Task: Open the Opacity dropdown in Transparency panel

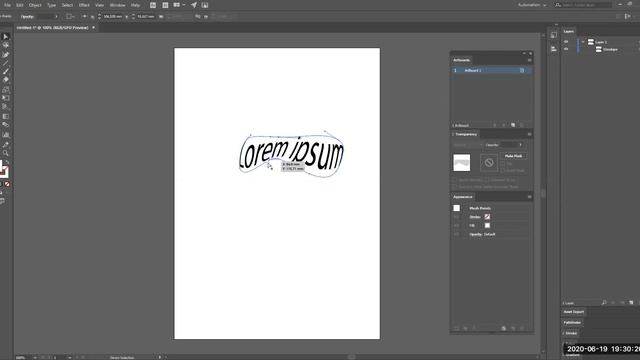Action: point(520,145)
